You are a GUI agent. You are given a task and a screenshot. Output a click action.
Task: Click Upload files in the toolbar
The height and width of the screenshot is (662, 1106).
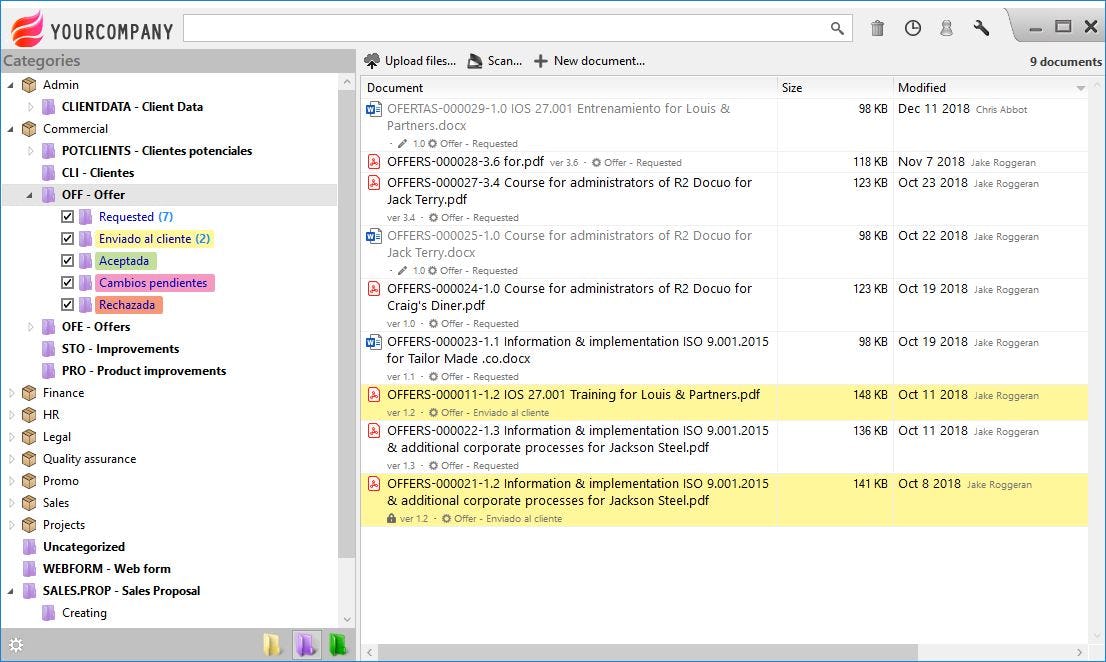click(410, 60)
